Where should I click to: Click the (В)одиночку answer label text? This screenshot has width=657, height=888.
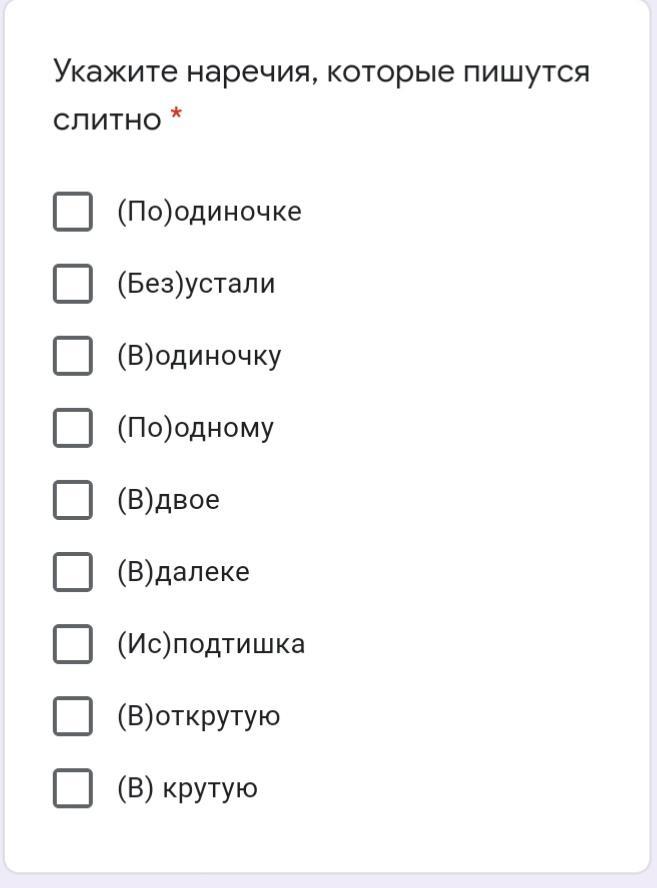coord(199,357)
